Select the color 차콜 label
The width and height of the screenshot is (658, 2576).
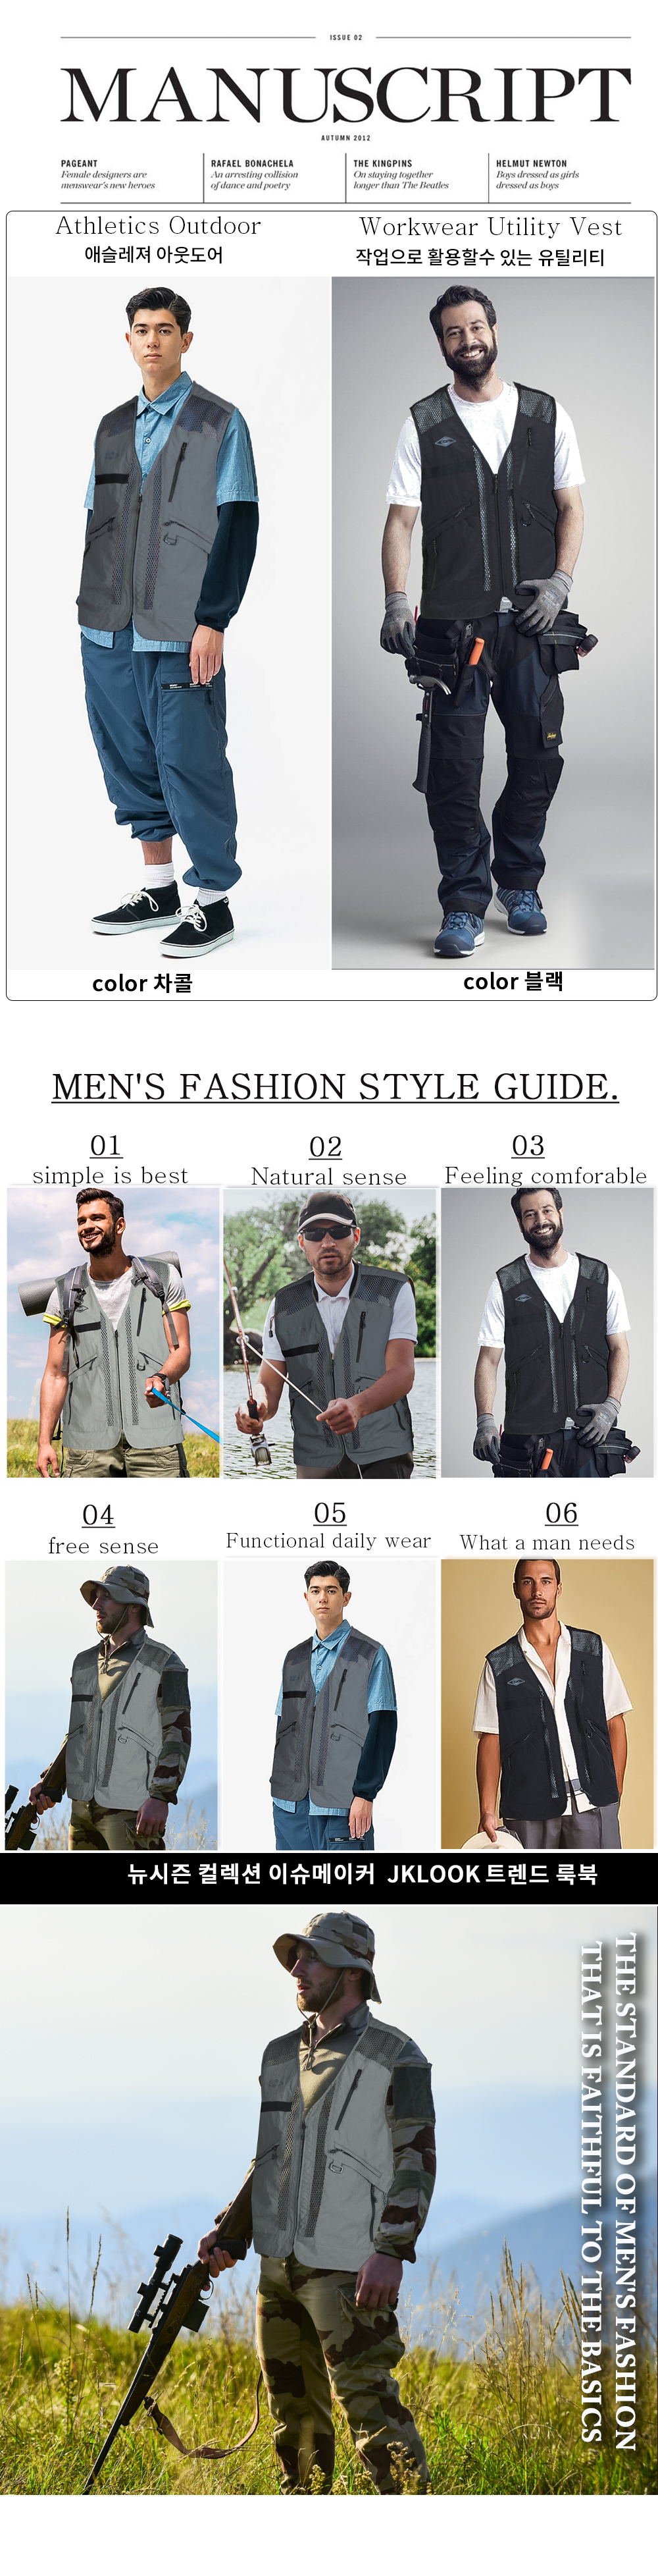click(x=142, y=983)
